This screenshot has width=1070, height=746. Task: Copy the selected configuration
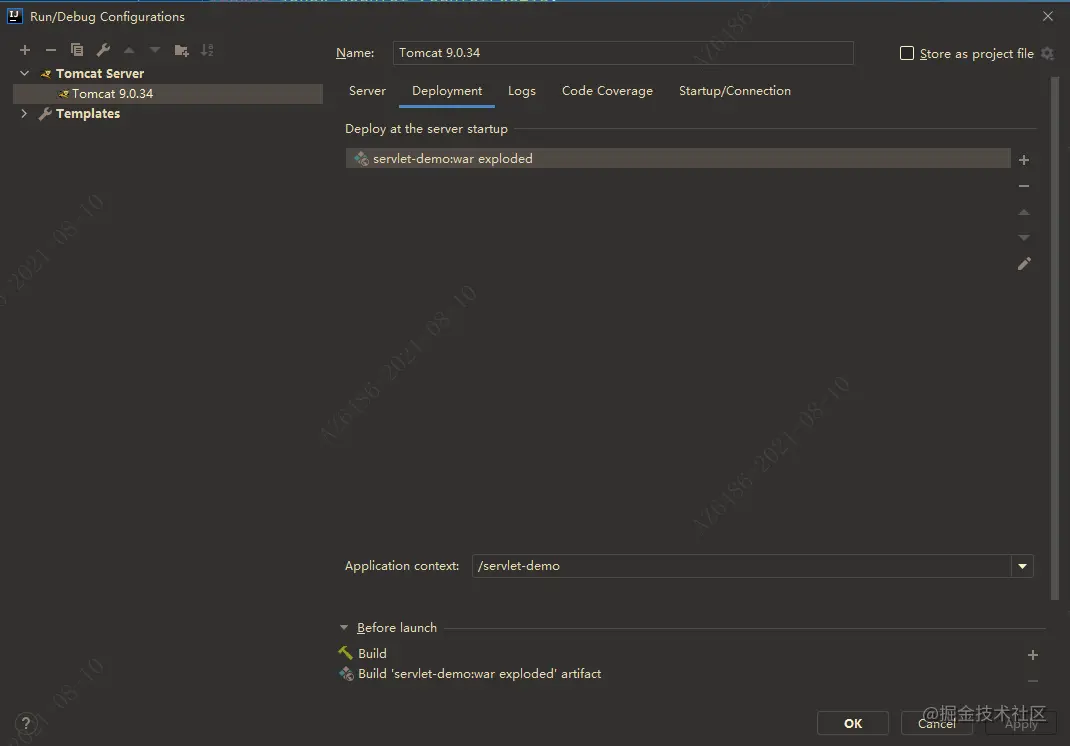(76, 50)
